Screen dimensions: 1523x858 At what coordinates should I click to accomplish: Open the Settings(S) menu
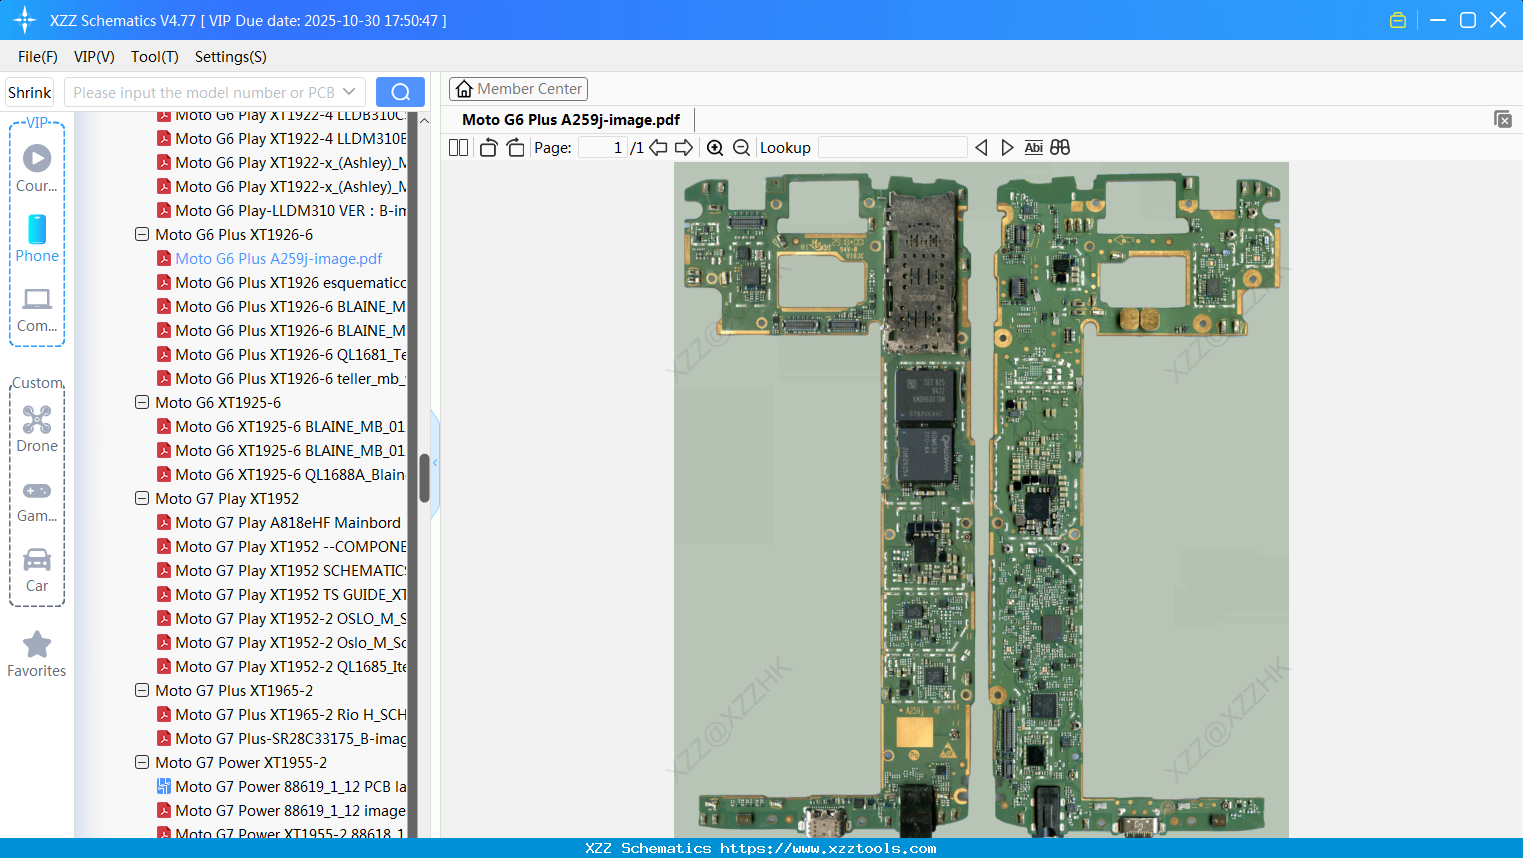[230, 57]
